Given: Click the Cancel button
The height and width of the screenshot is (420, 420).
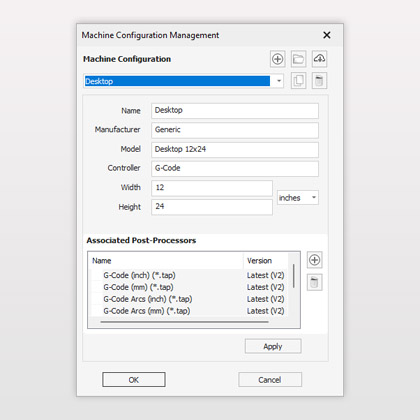Looking at the screenshot, I should pos(270,380).
